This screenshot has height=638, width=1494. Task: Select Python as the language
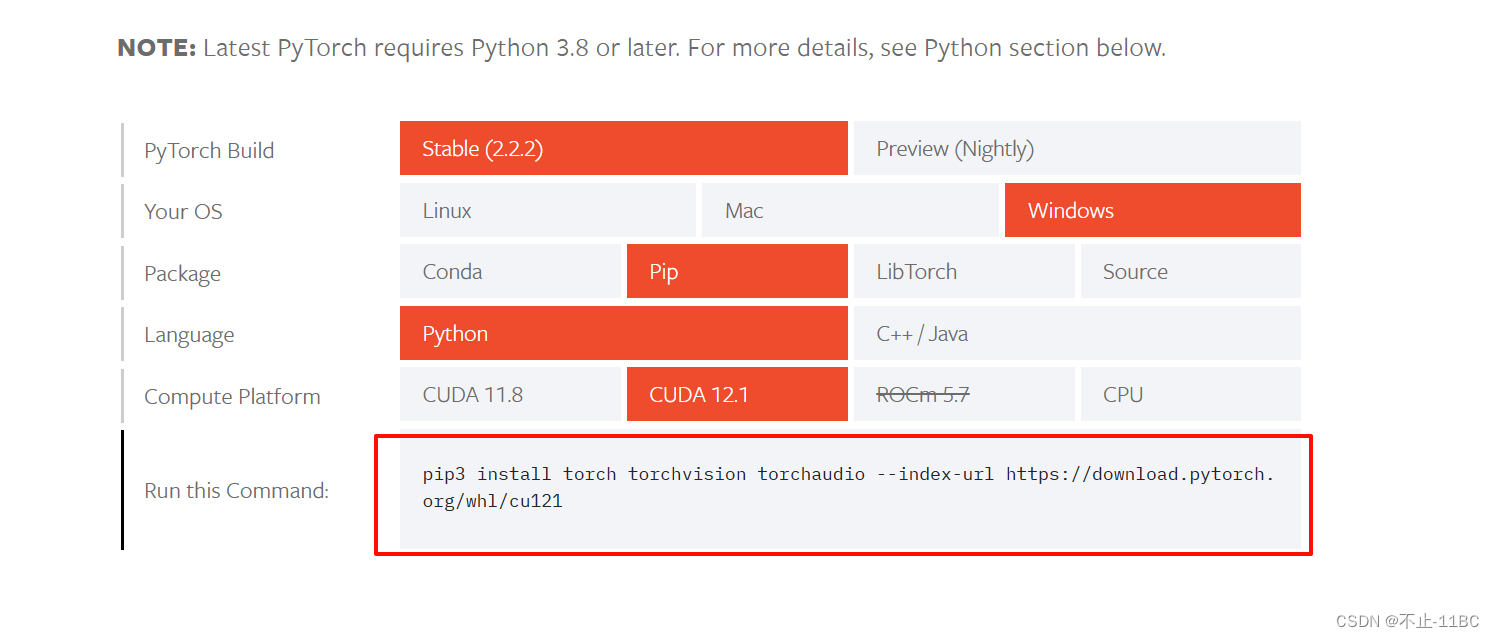tap(623, 332)
